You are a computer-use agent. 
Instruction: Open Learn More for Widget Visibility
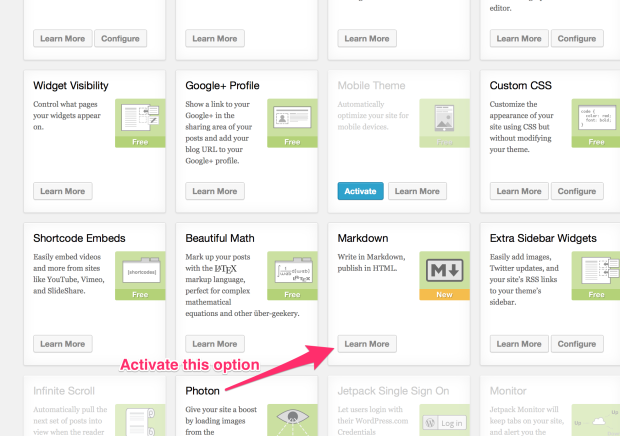click(62, 191)
